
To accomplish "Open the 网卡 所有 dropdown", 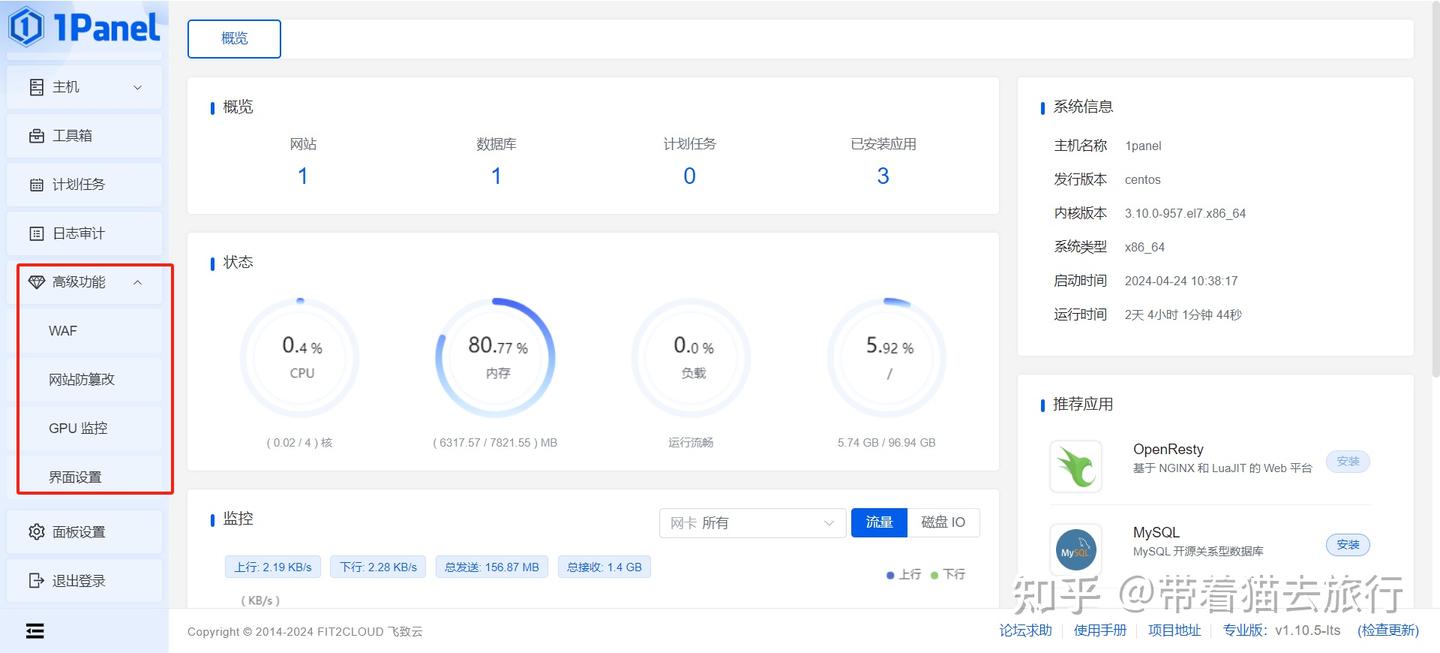I will [x=752, y=522].
